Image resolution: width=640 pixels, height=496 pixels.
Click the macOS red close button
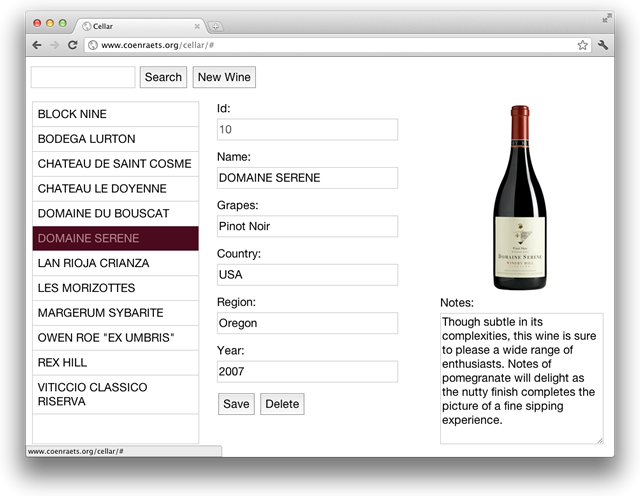[x=37, y=23]
